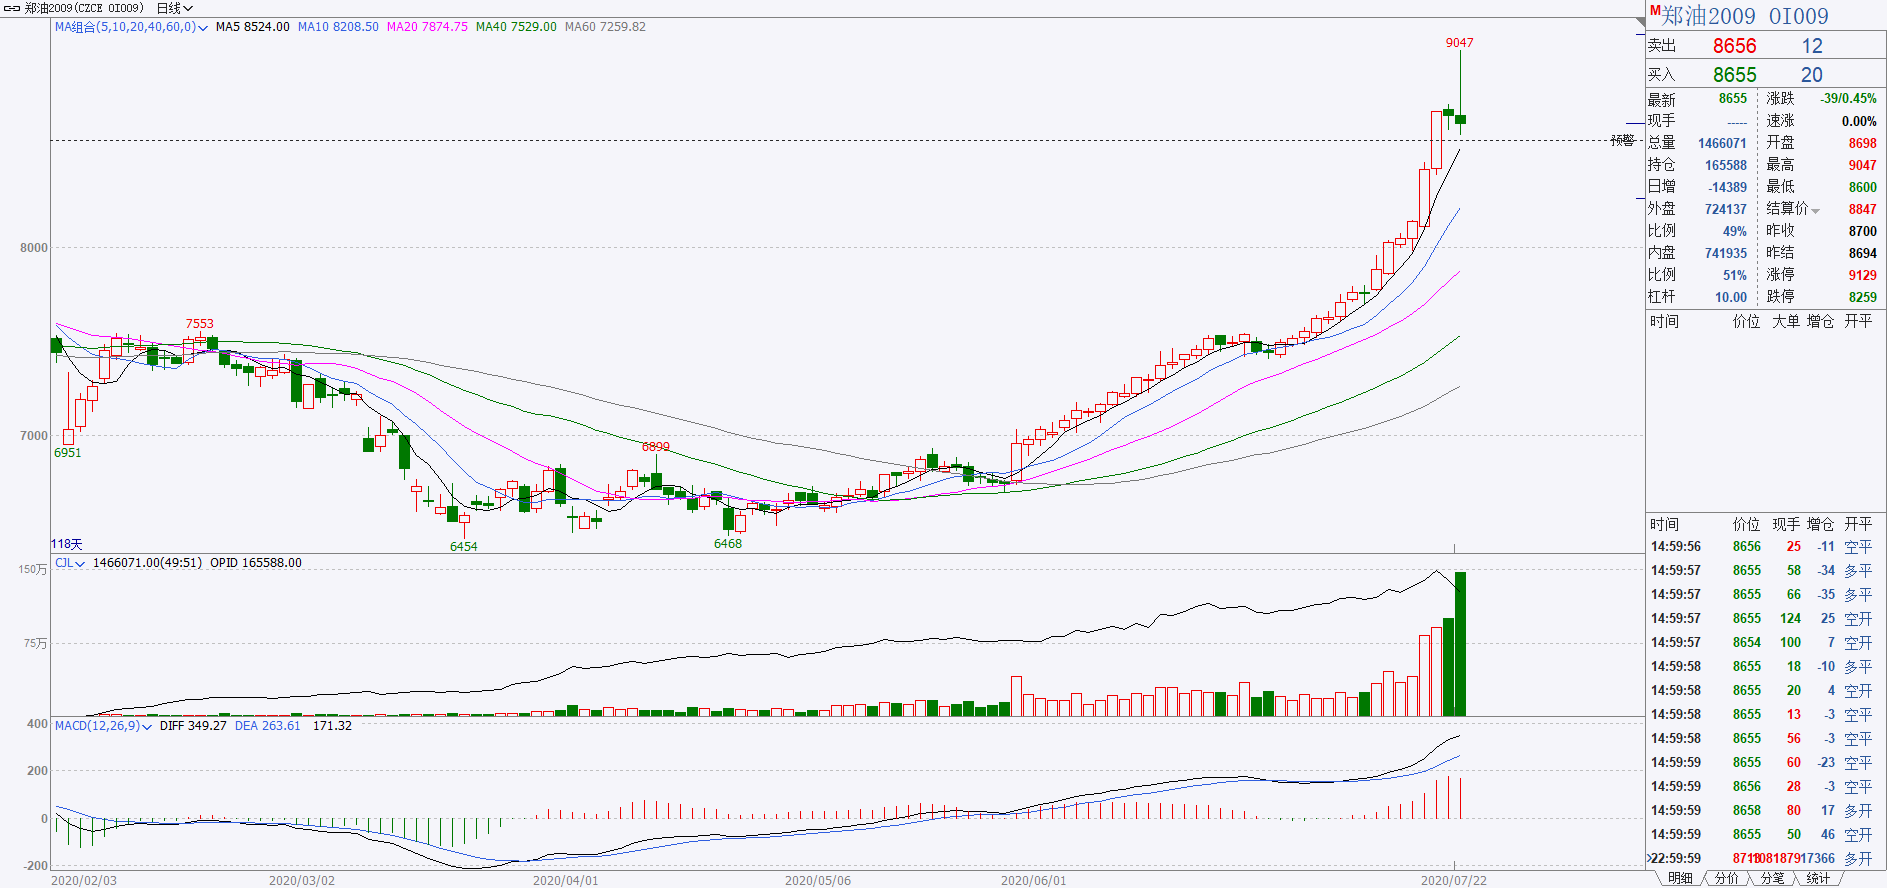The width and height of the screenshot is (1887, 888).
Task: Select the MA5 8524.00 legend value
Action: [x=253, y=27]
